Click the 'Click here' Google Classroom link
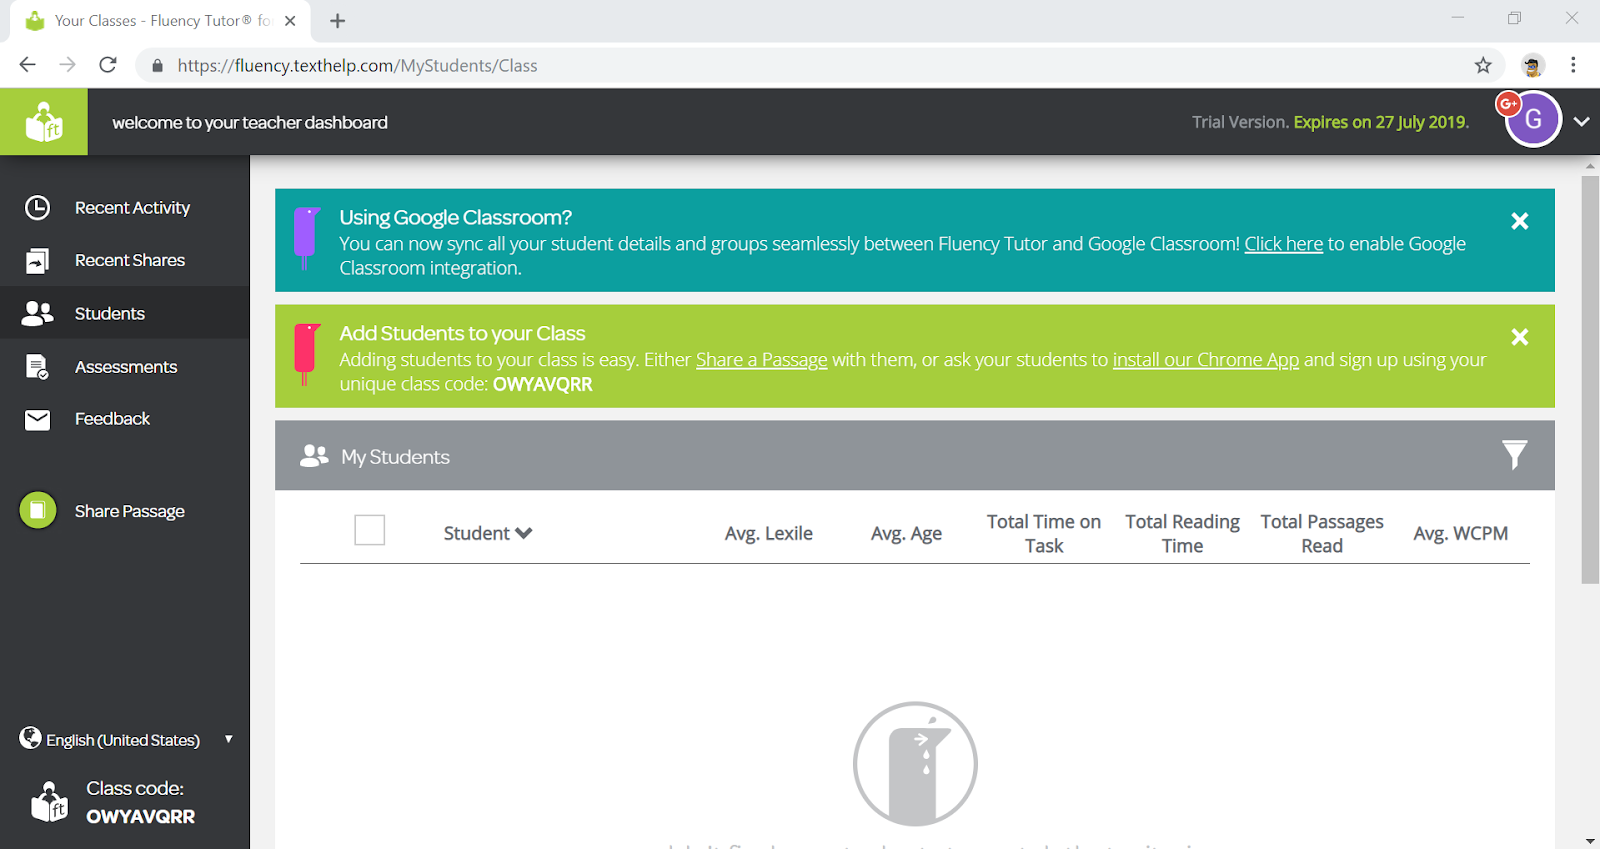The width and height of the screenshot is (1600, 849). click(1283, 244)
